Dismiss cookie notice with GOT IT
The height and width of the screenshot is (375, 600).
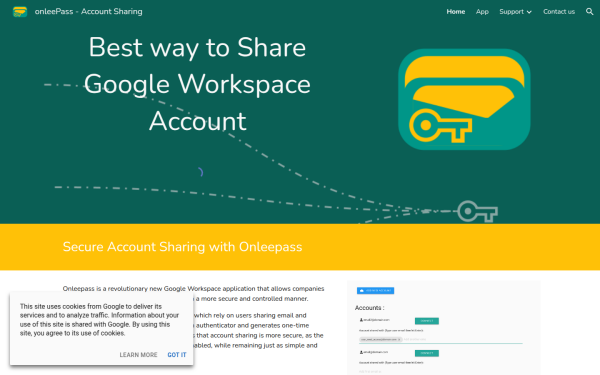click(177, 355)
